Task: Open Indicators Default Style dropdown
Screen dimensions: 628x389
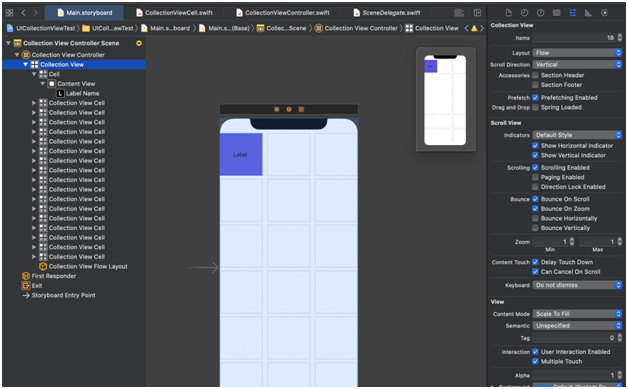Action: [577, 135]
